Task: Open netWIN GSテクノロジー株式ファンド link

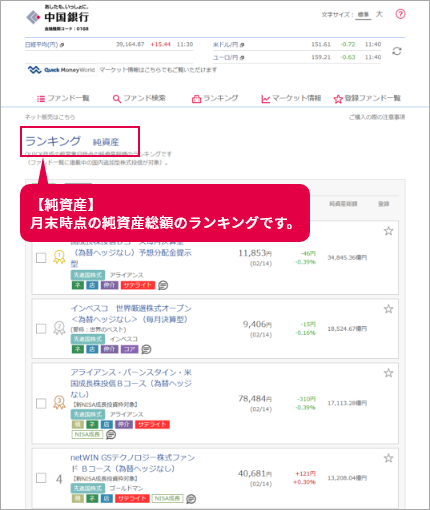Action: (x=133, y=463)
